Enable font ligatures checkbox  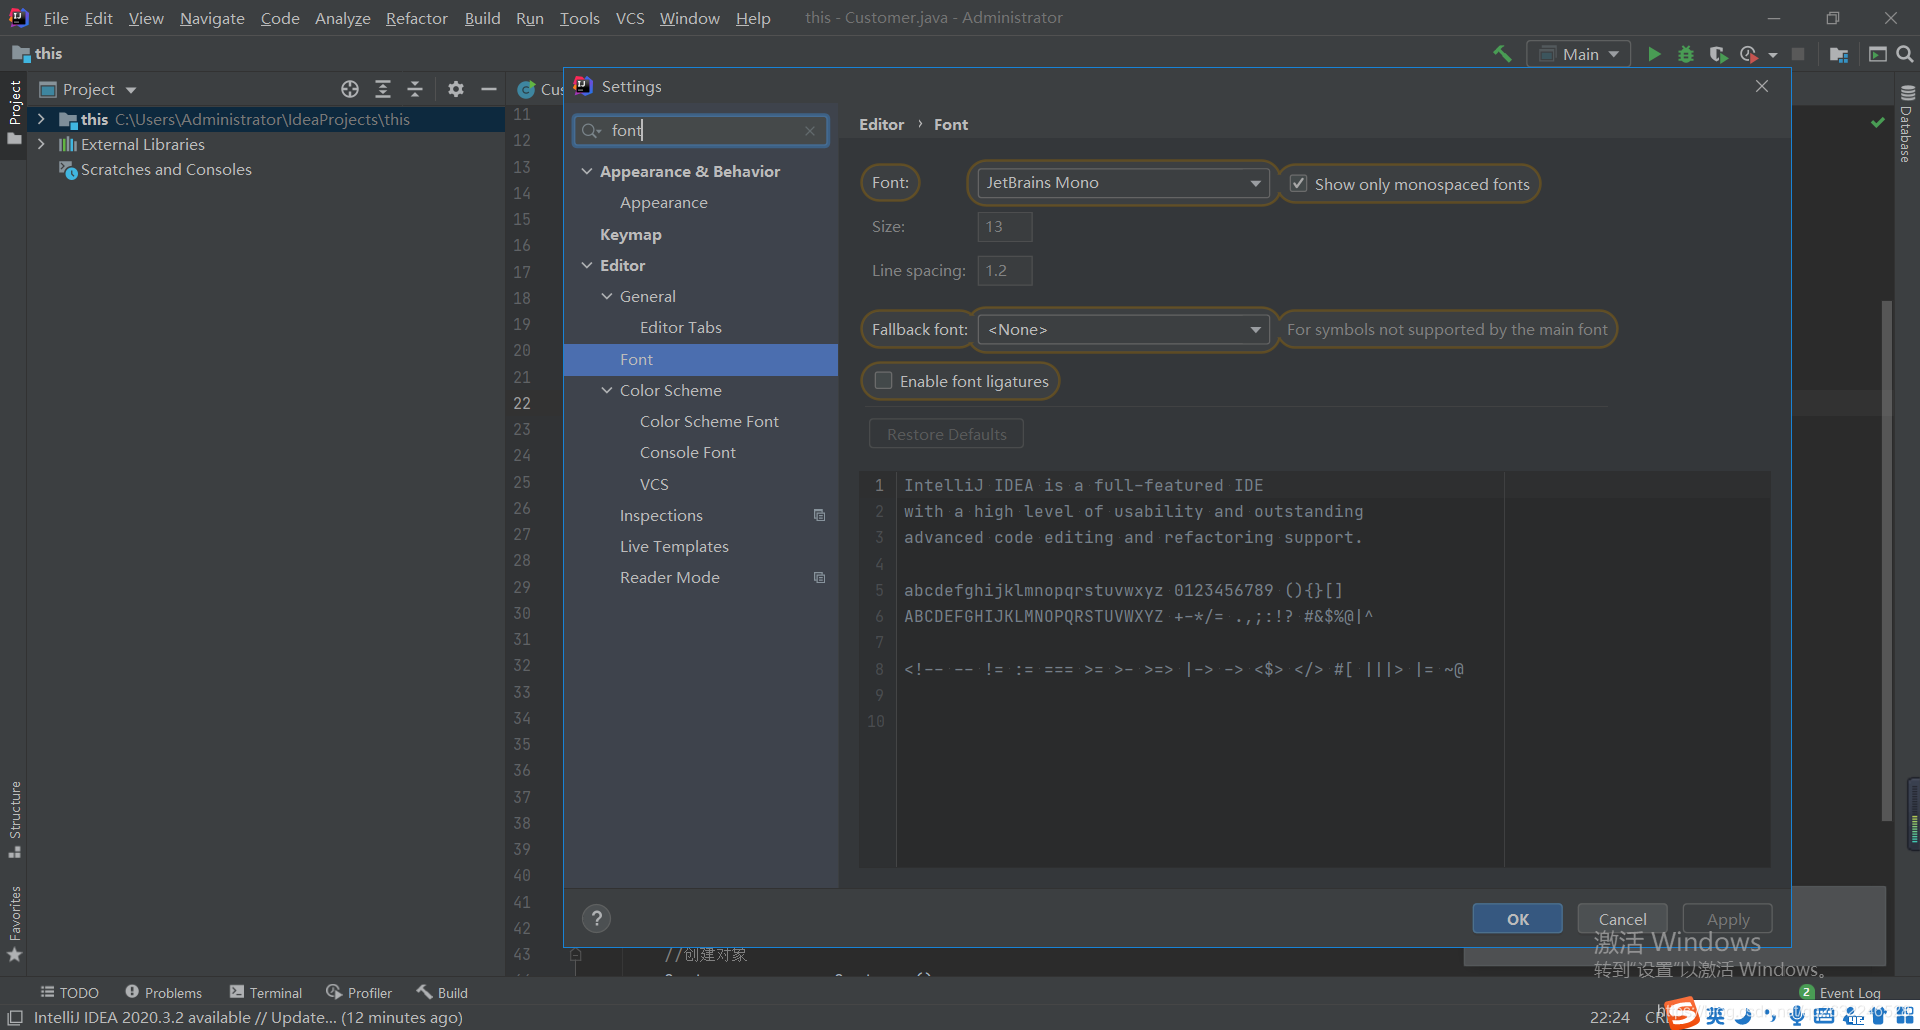point(883,380)
